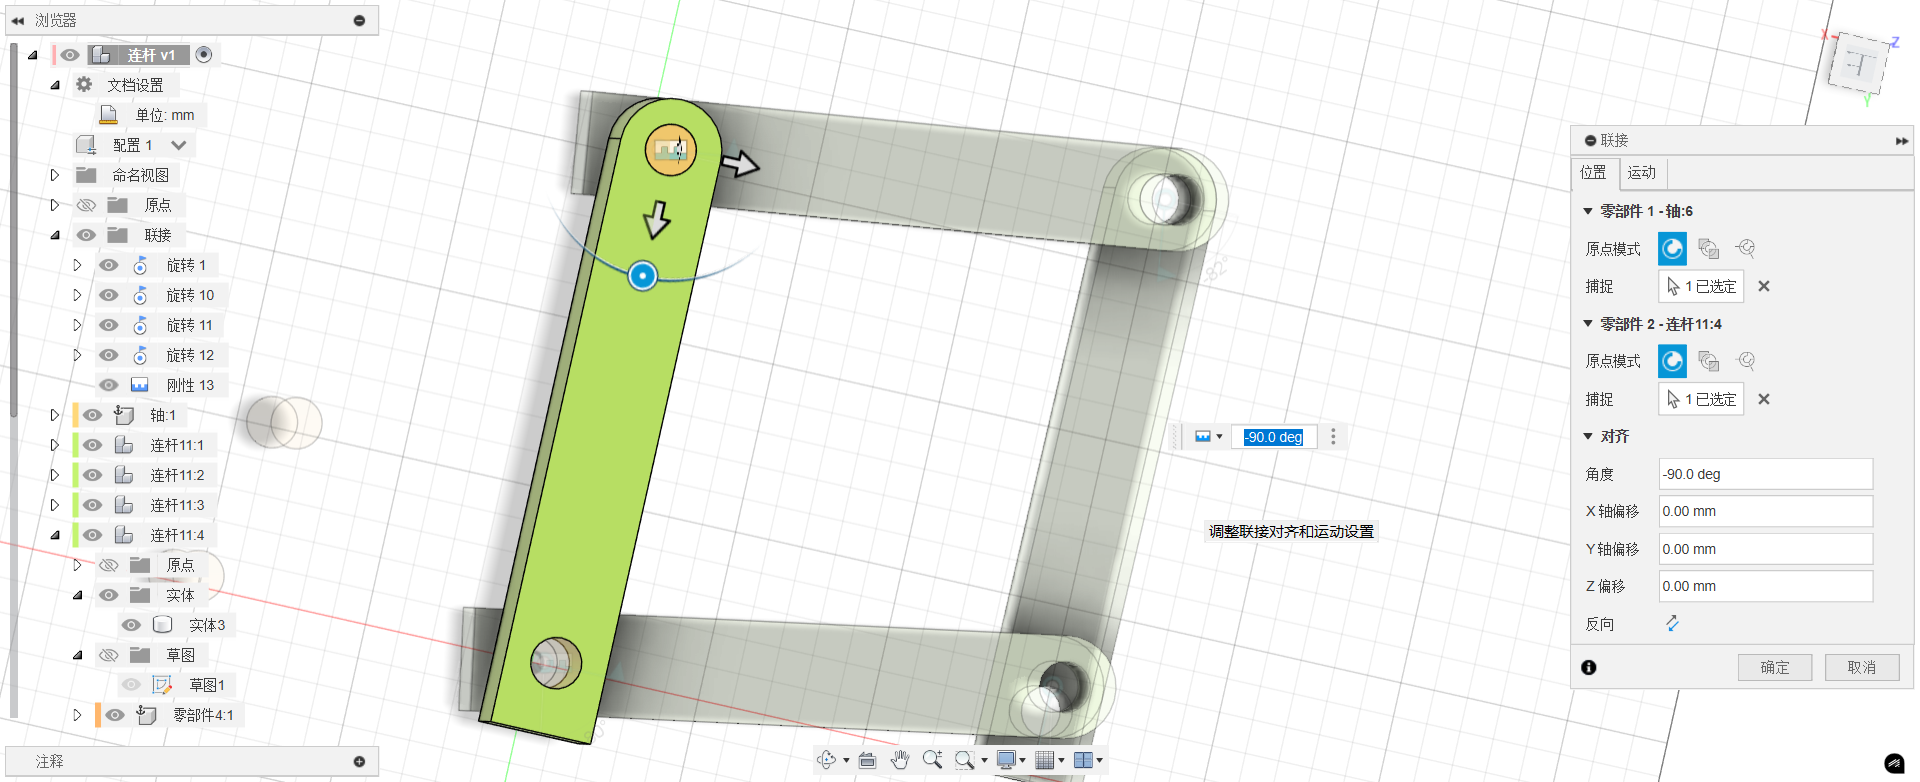Collapse the 联接 folder
This screenshot has height=782, width=1920.
click(55, 235)
